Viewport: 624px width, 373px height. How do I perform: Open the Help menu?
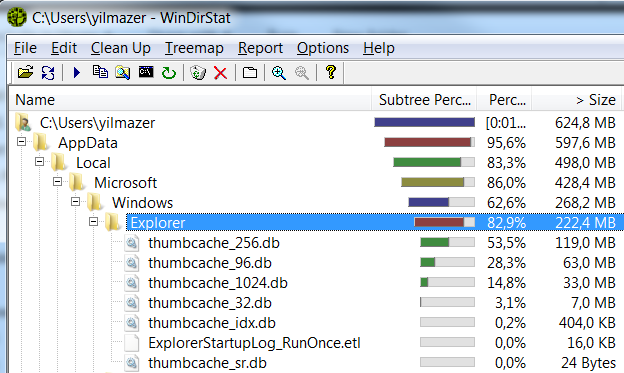[378, 48]
